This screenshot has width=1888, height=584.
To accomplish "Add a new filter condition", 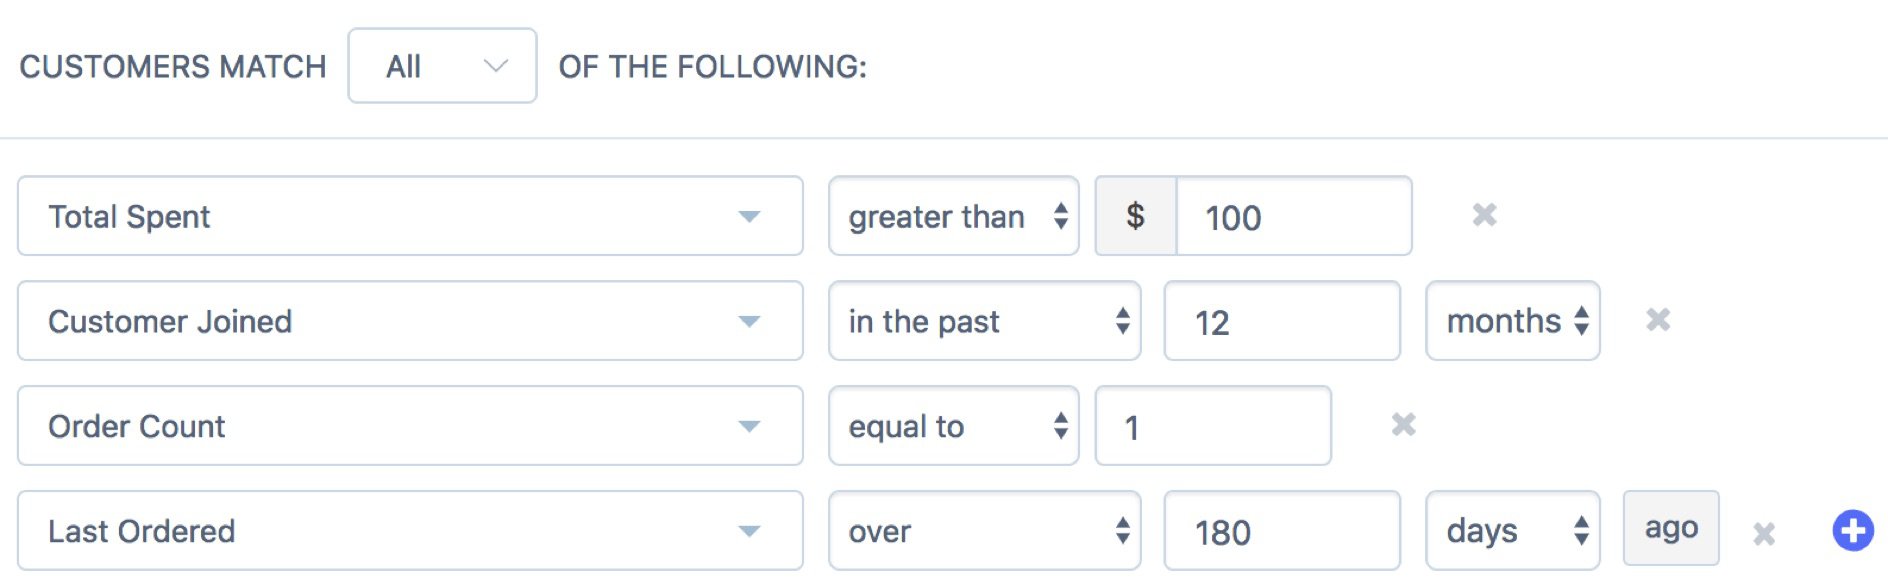I will pos(1852,530).
